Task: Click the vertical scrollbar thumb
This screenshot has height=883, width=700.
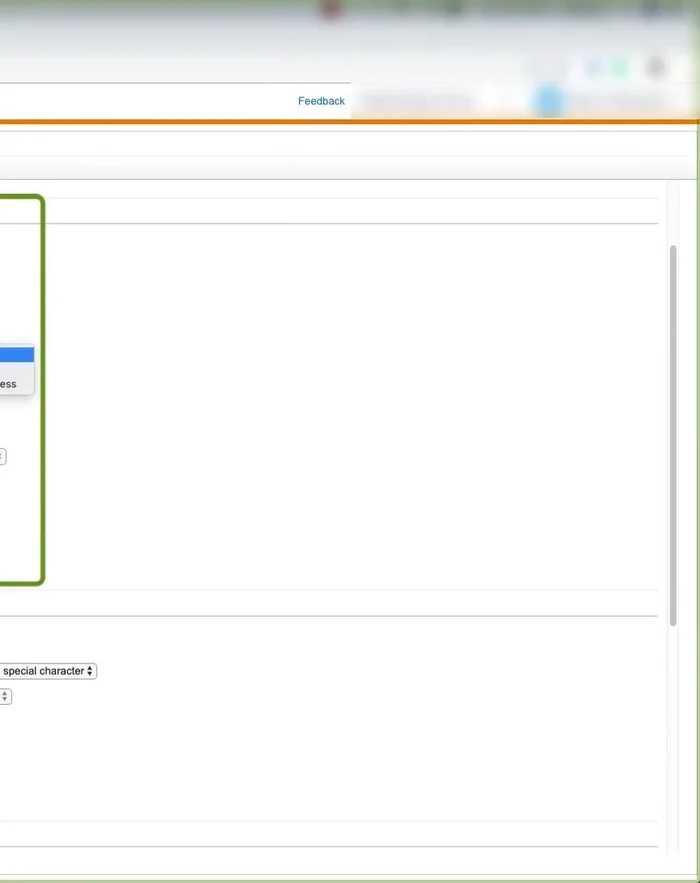Action: [x=673, y=430]
